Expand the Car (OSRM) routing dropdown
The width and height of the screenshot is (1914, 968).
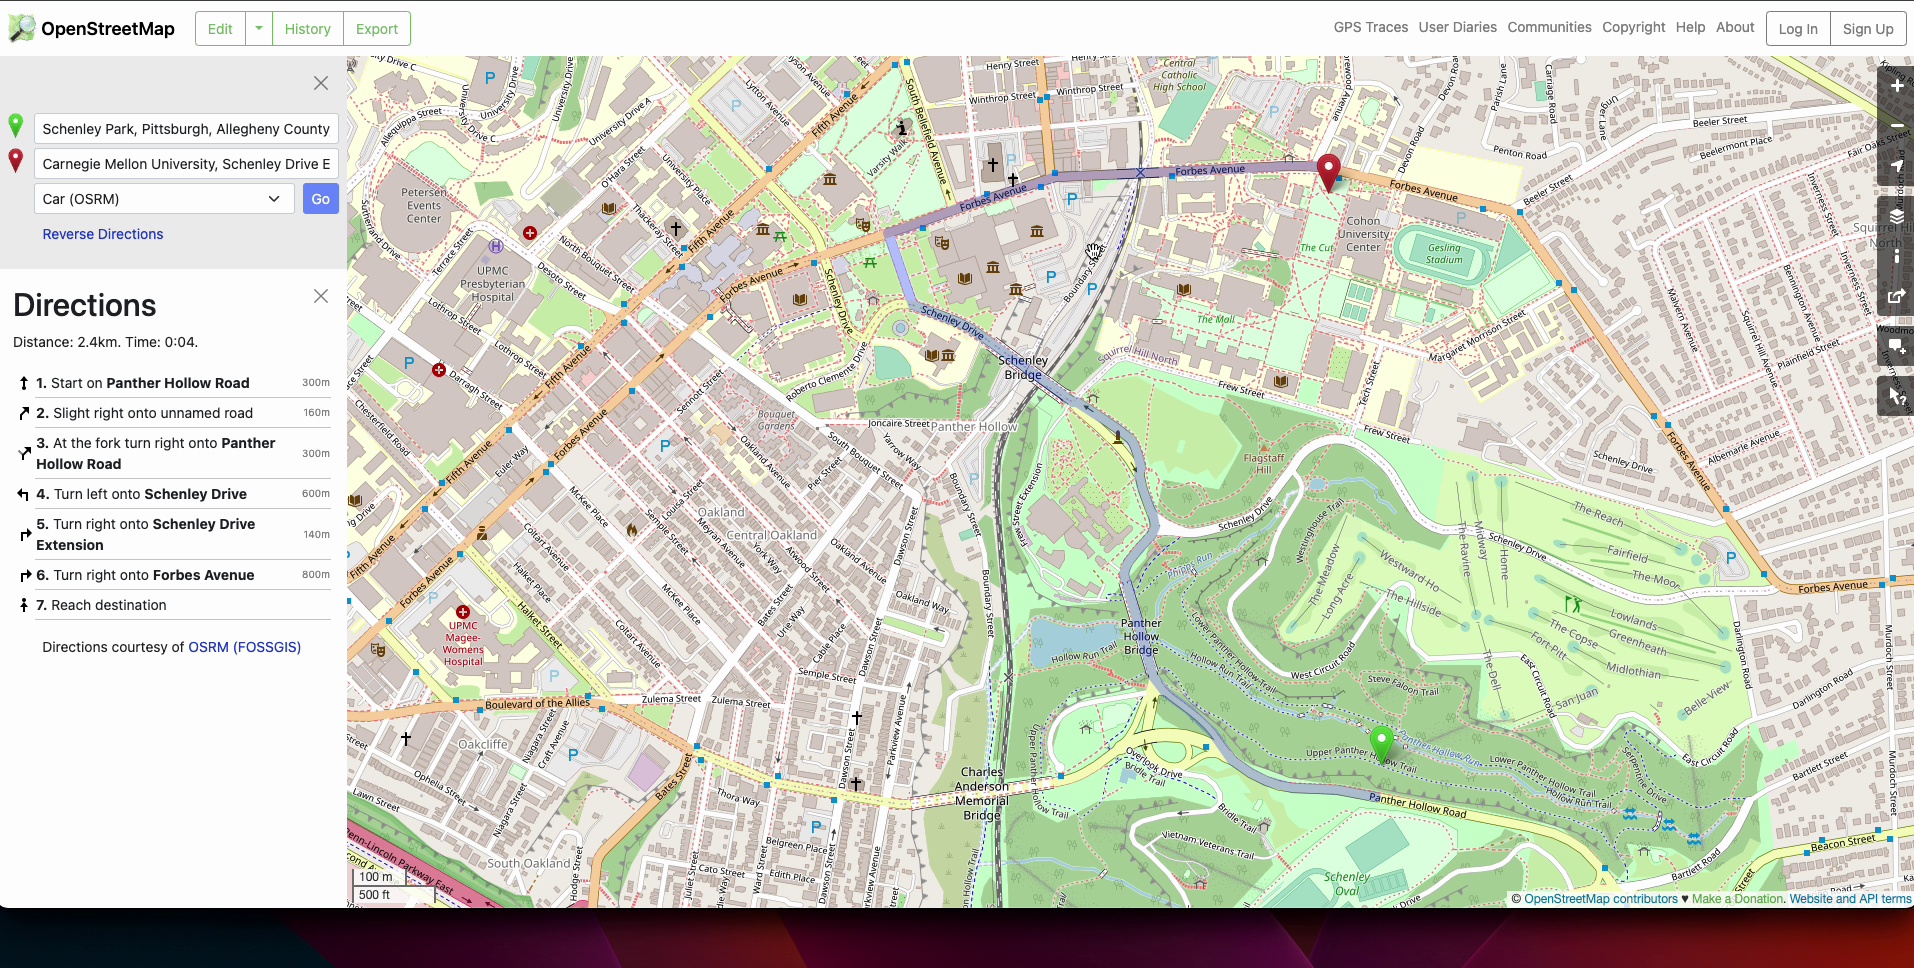pyautogui.click(x=165, y=199)
